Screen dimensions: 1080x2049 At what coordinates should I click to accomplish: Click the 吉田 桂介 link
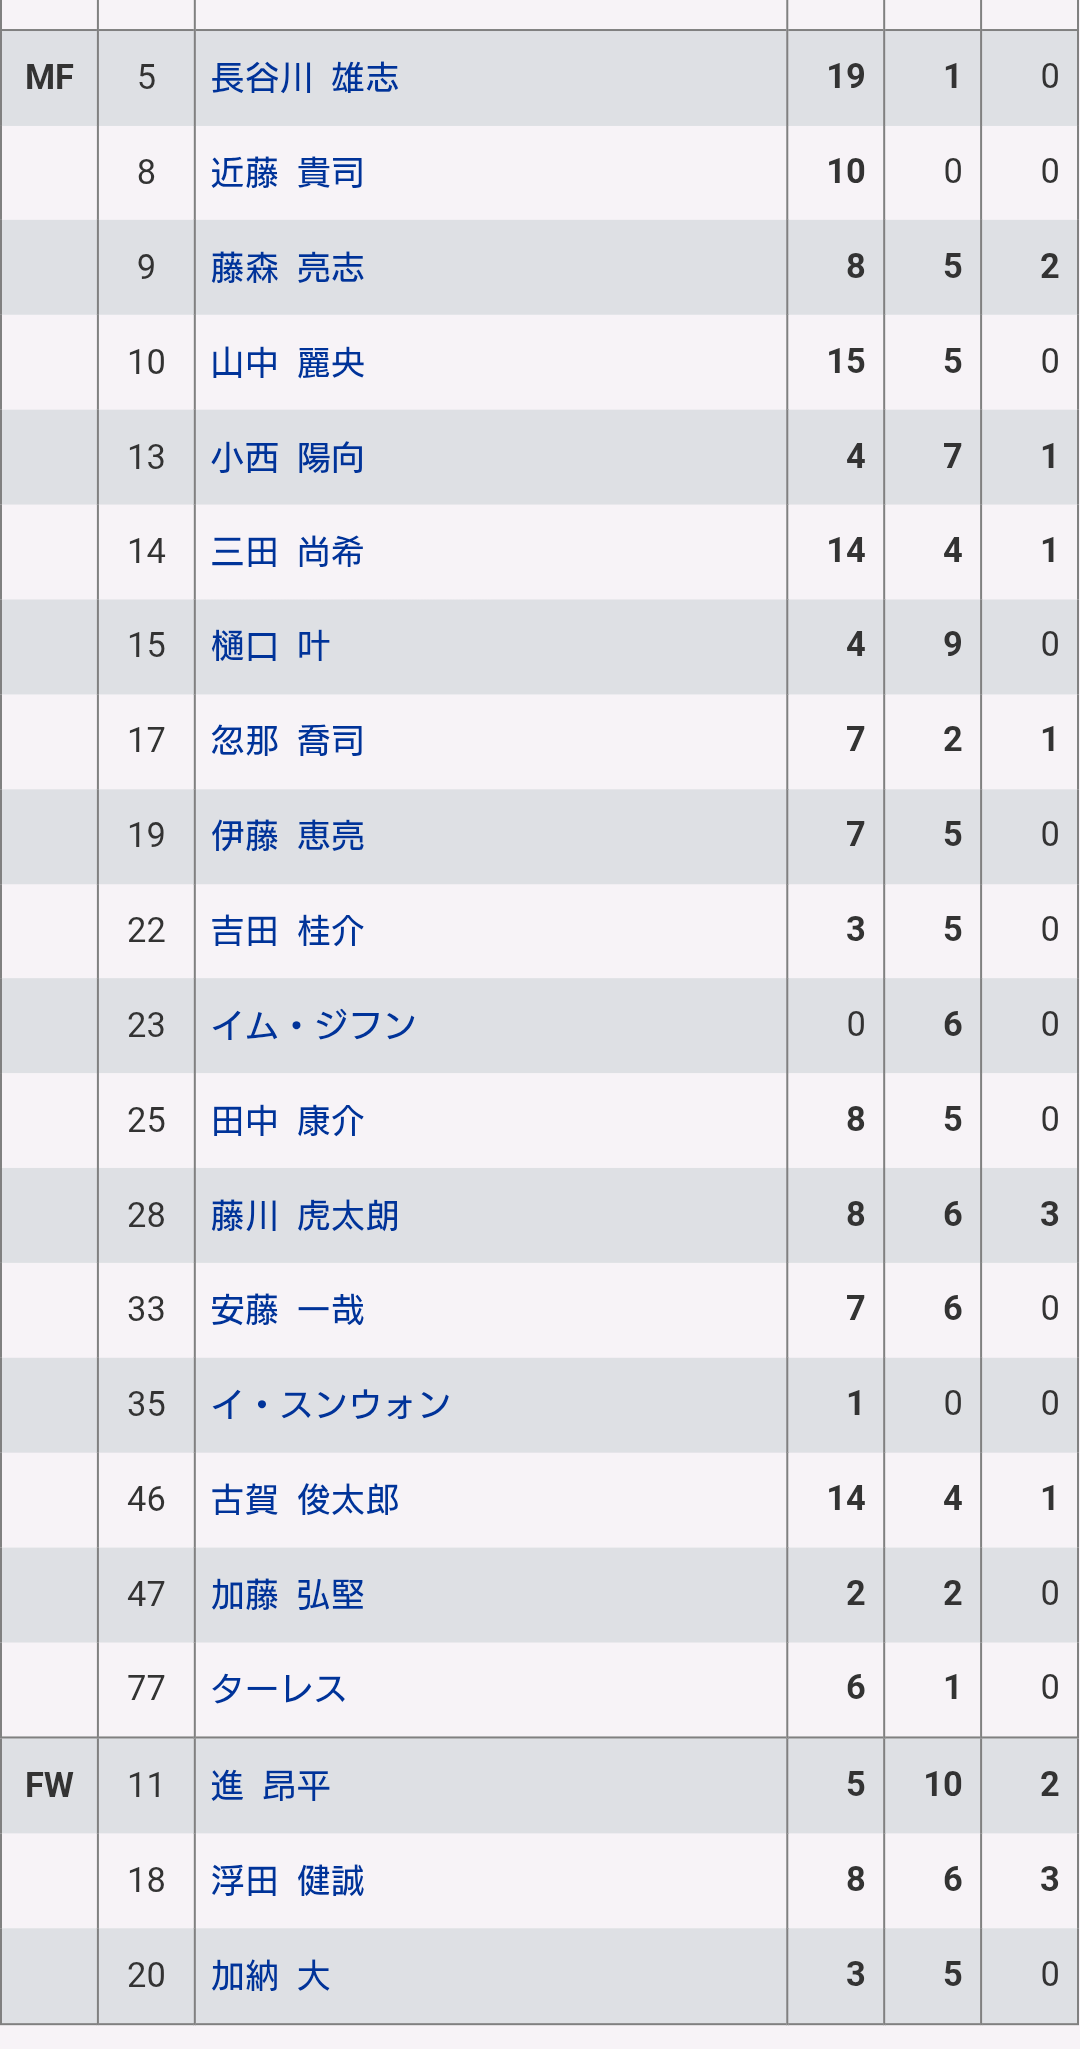point(288,930)
